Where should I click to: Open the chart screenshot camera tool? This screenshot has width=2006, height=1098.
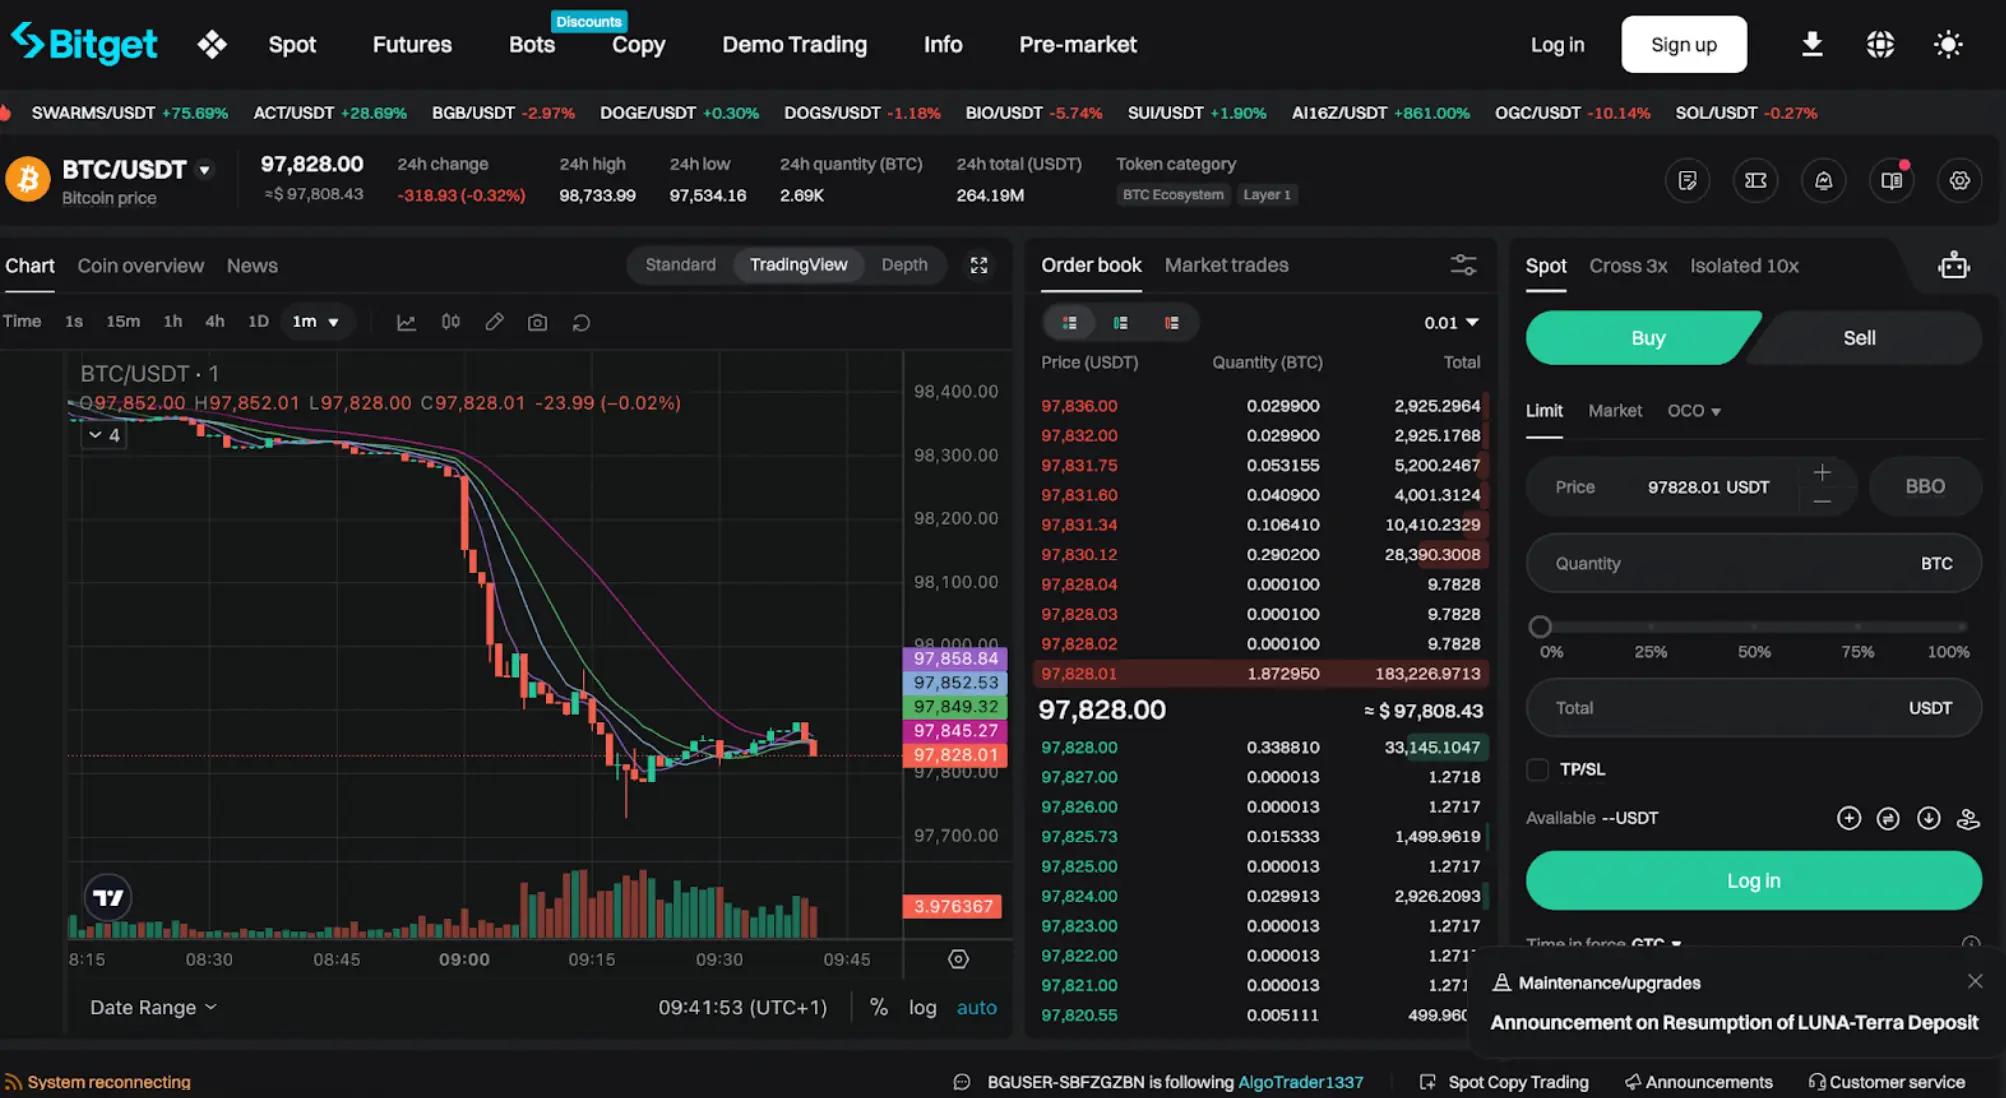(x=537, y=322)
